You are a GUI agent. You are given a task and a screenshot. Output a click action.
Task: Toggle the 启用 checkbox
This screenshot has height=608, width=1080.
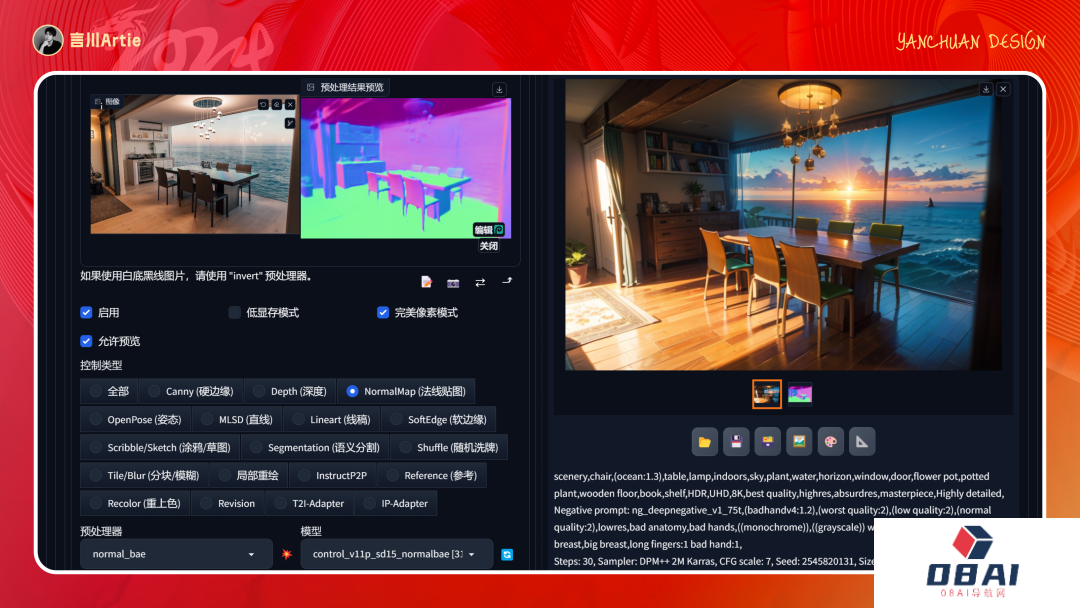point(86,313)
